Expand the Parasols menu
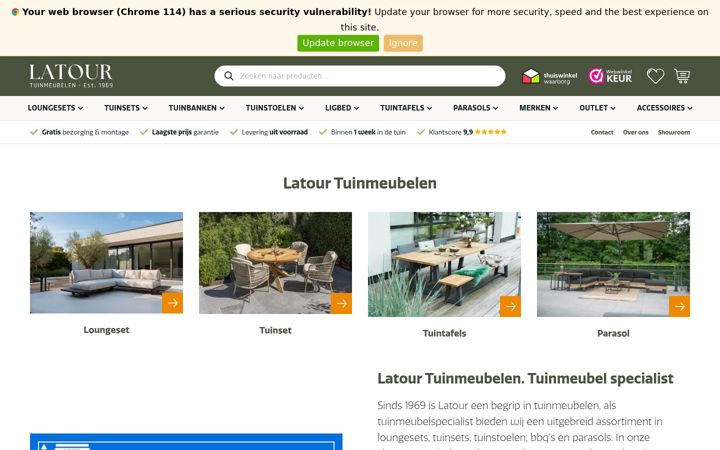This screenshot has width=720, height=450. 476,108
